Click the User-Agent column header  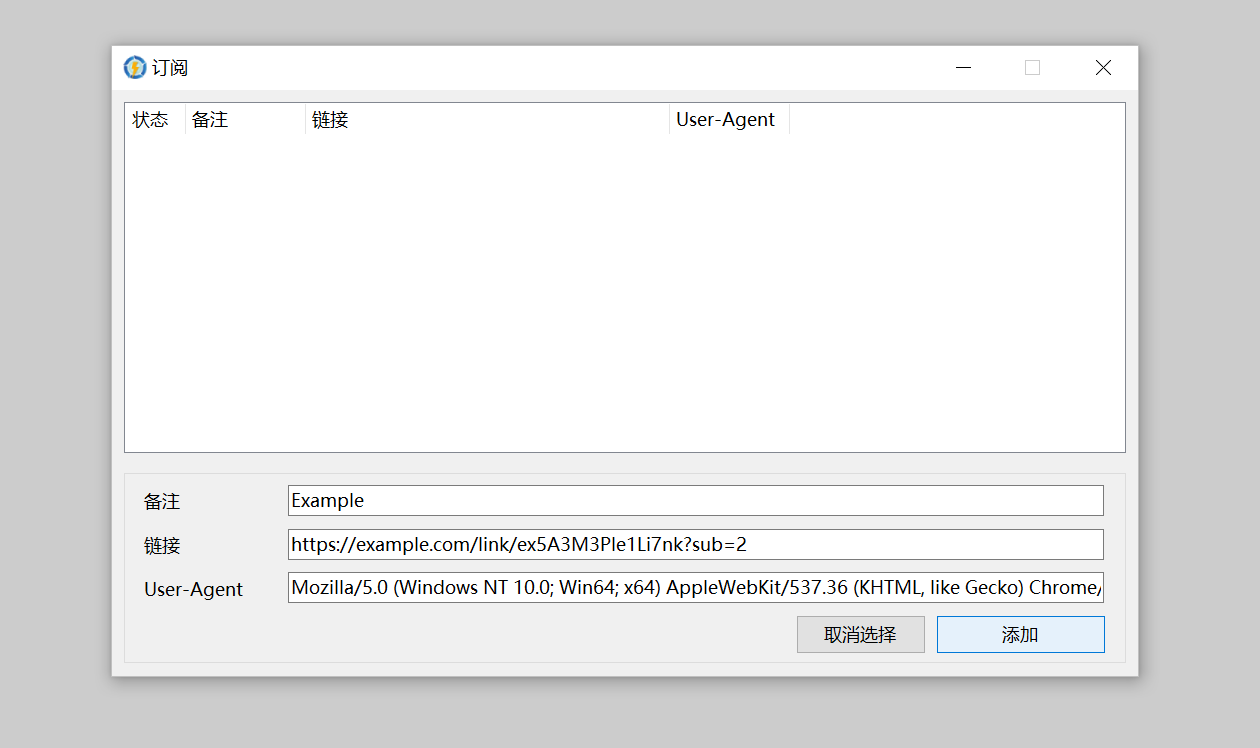(726, 120)
